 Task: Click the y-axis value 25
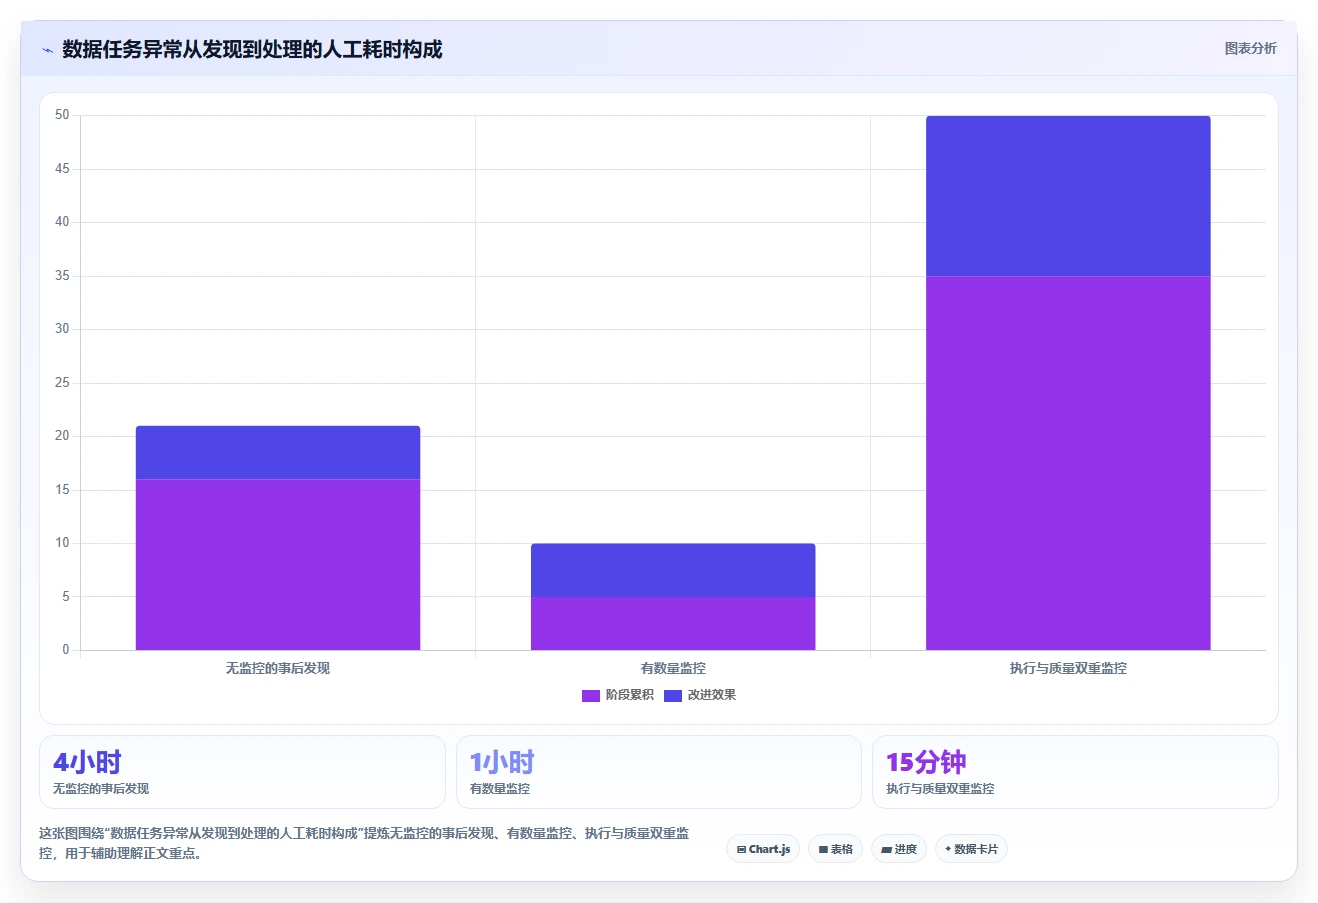(62, 383)
